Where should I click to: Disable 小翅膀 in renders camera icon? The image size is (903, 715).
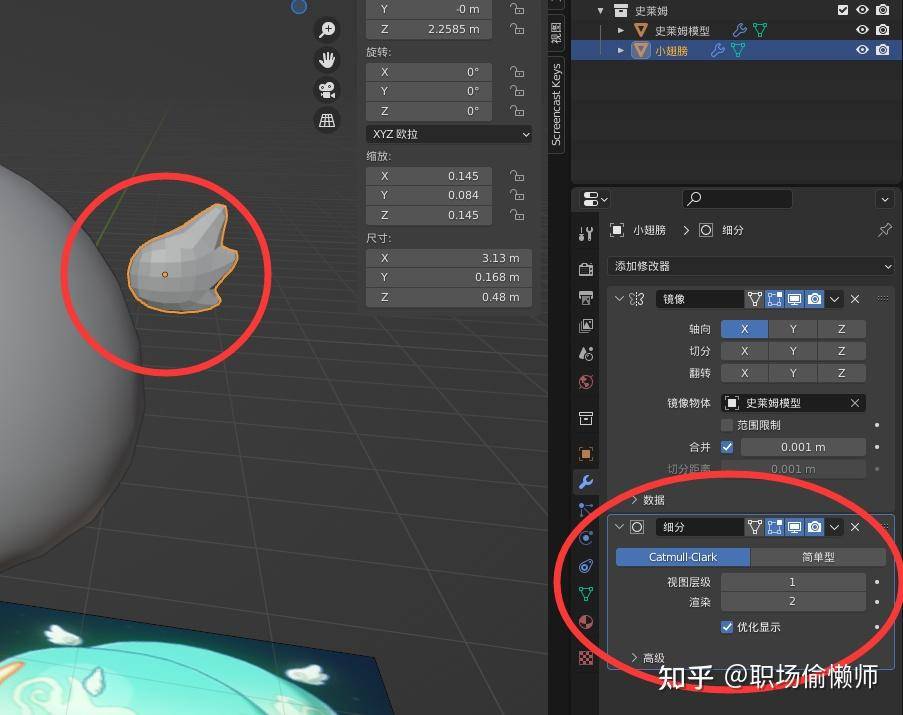(882, 50)
